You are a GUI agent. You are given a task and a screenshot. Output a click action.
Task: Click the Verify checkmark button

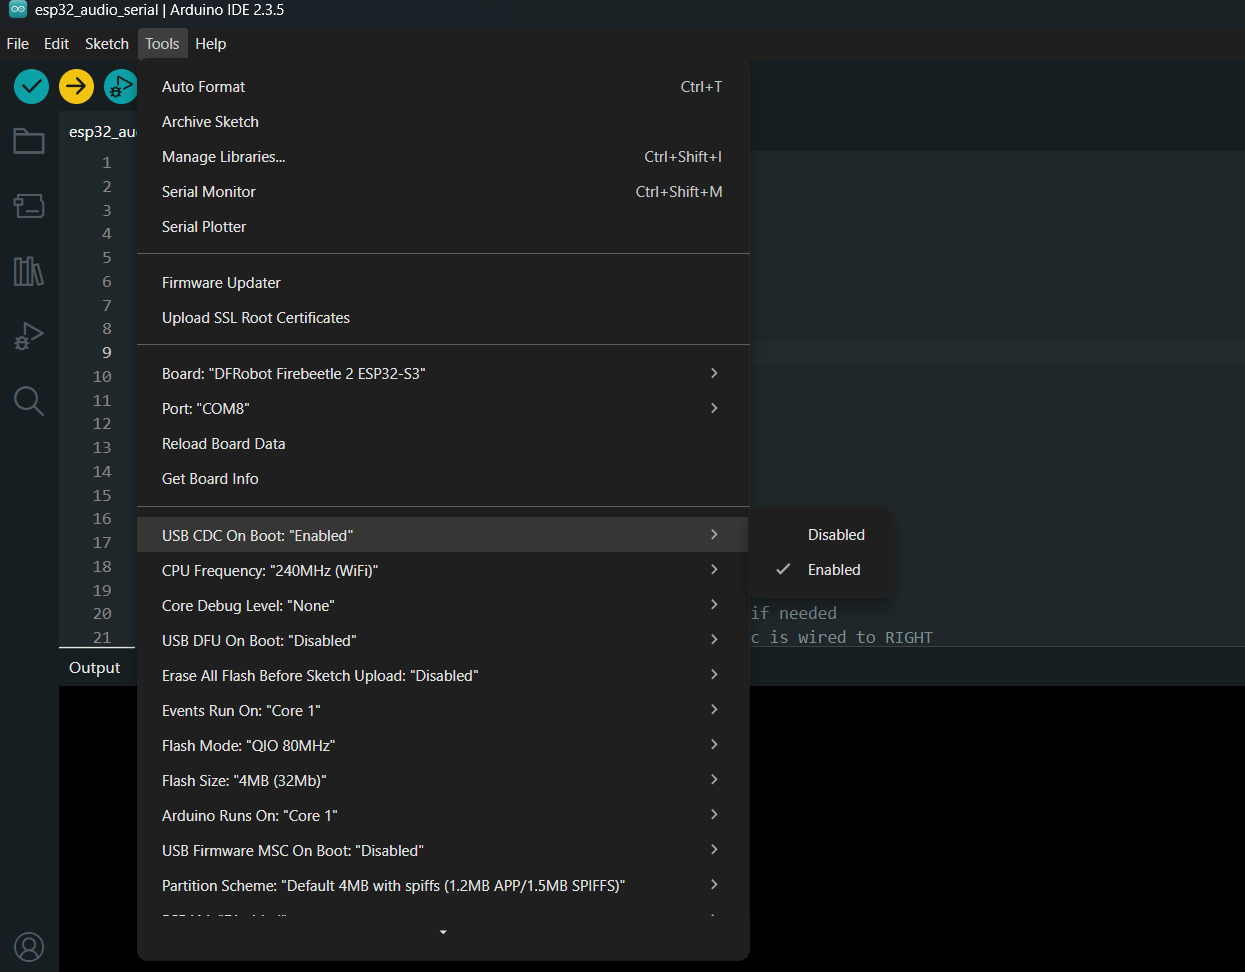click(31, 86)
